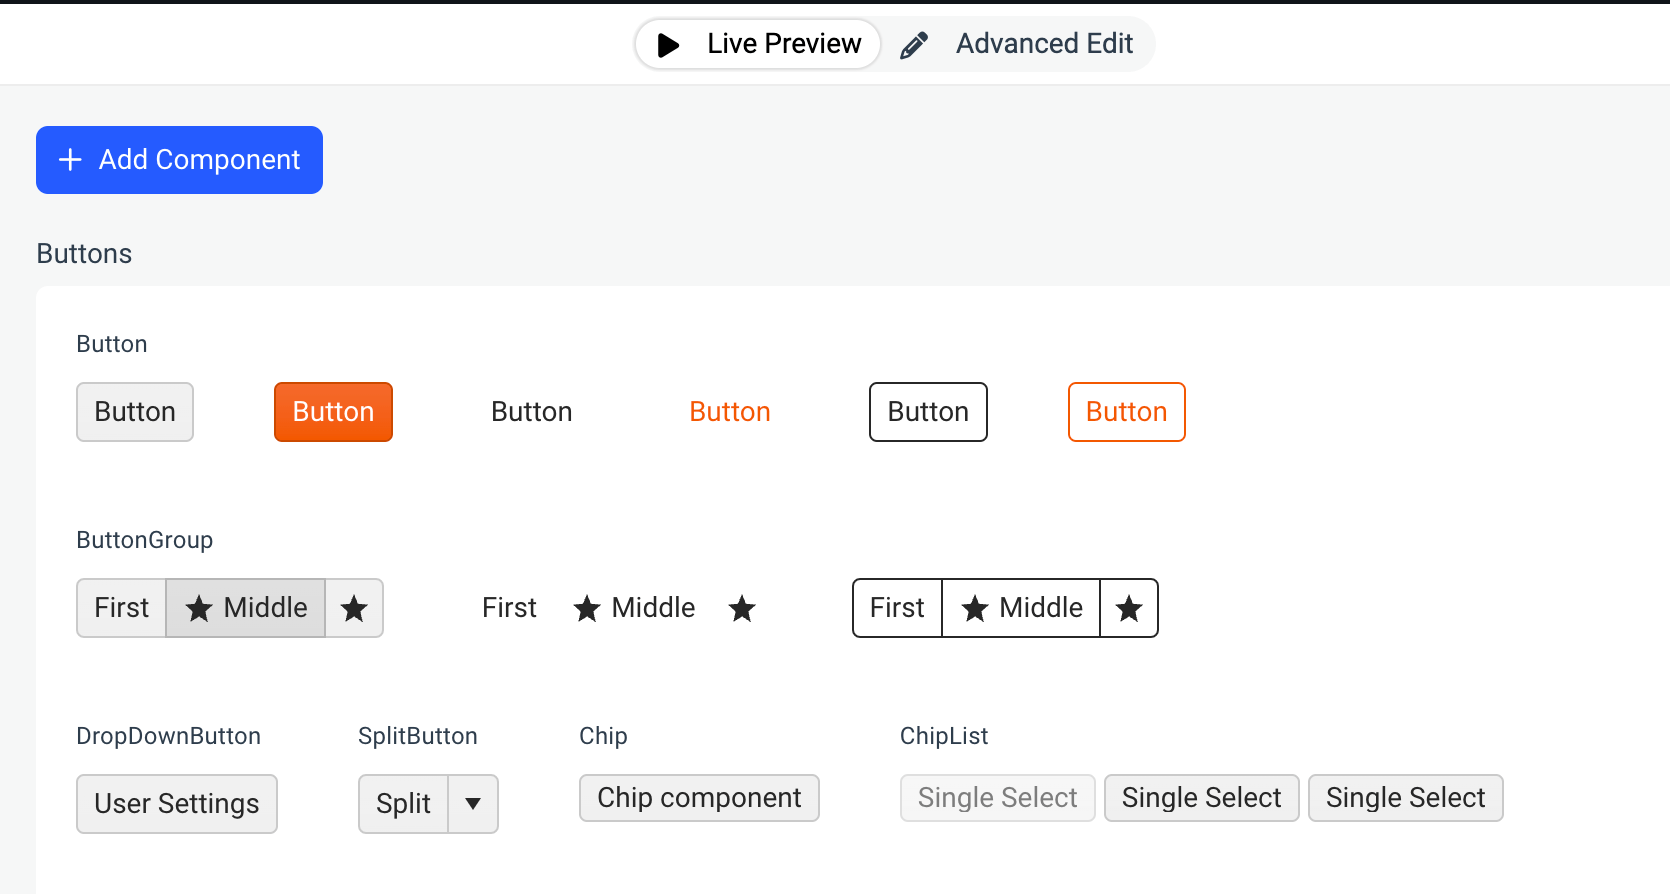Select star Middle button in solid ButtonGroup
Viewport: 1670px width, 894px height.
[x=246, y=608]
